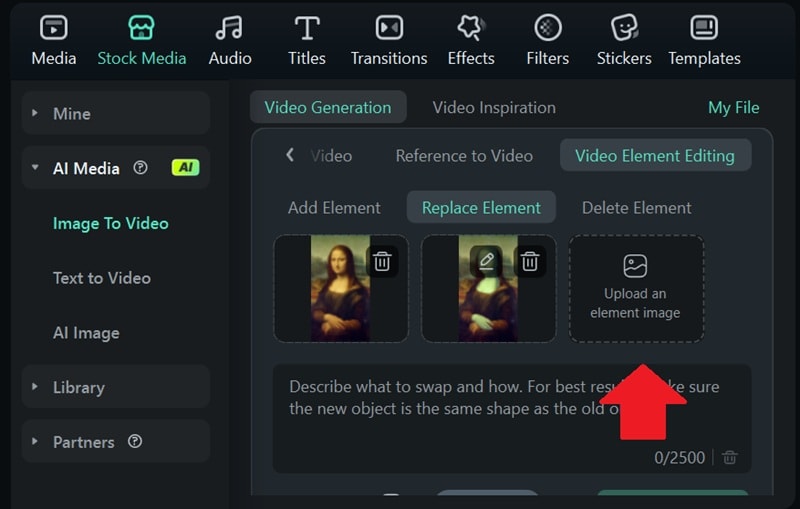Viewport: 800px width, 509px height.
Task: Switch to Video Inspiration tab
Action: pyautogui.click(x=494, y=108)
